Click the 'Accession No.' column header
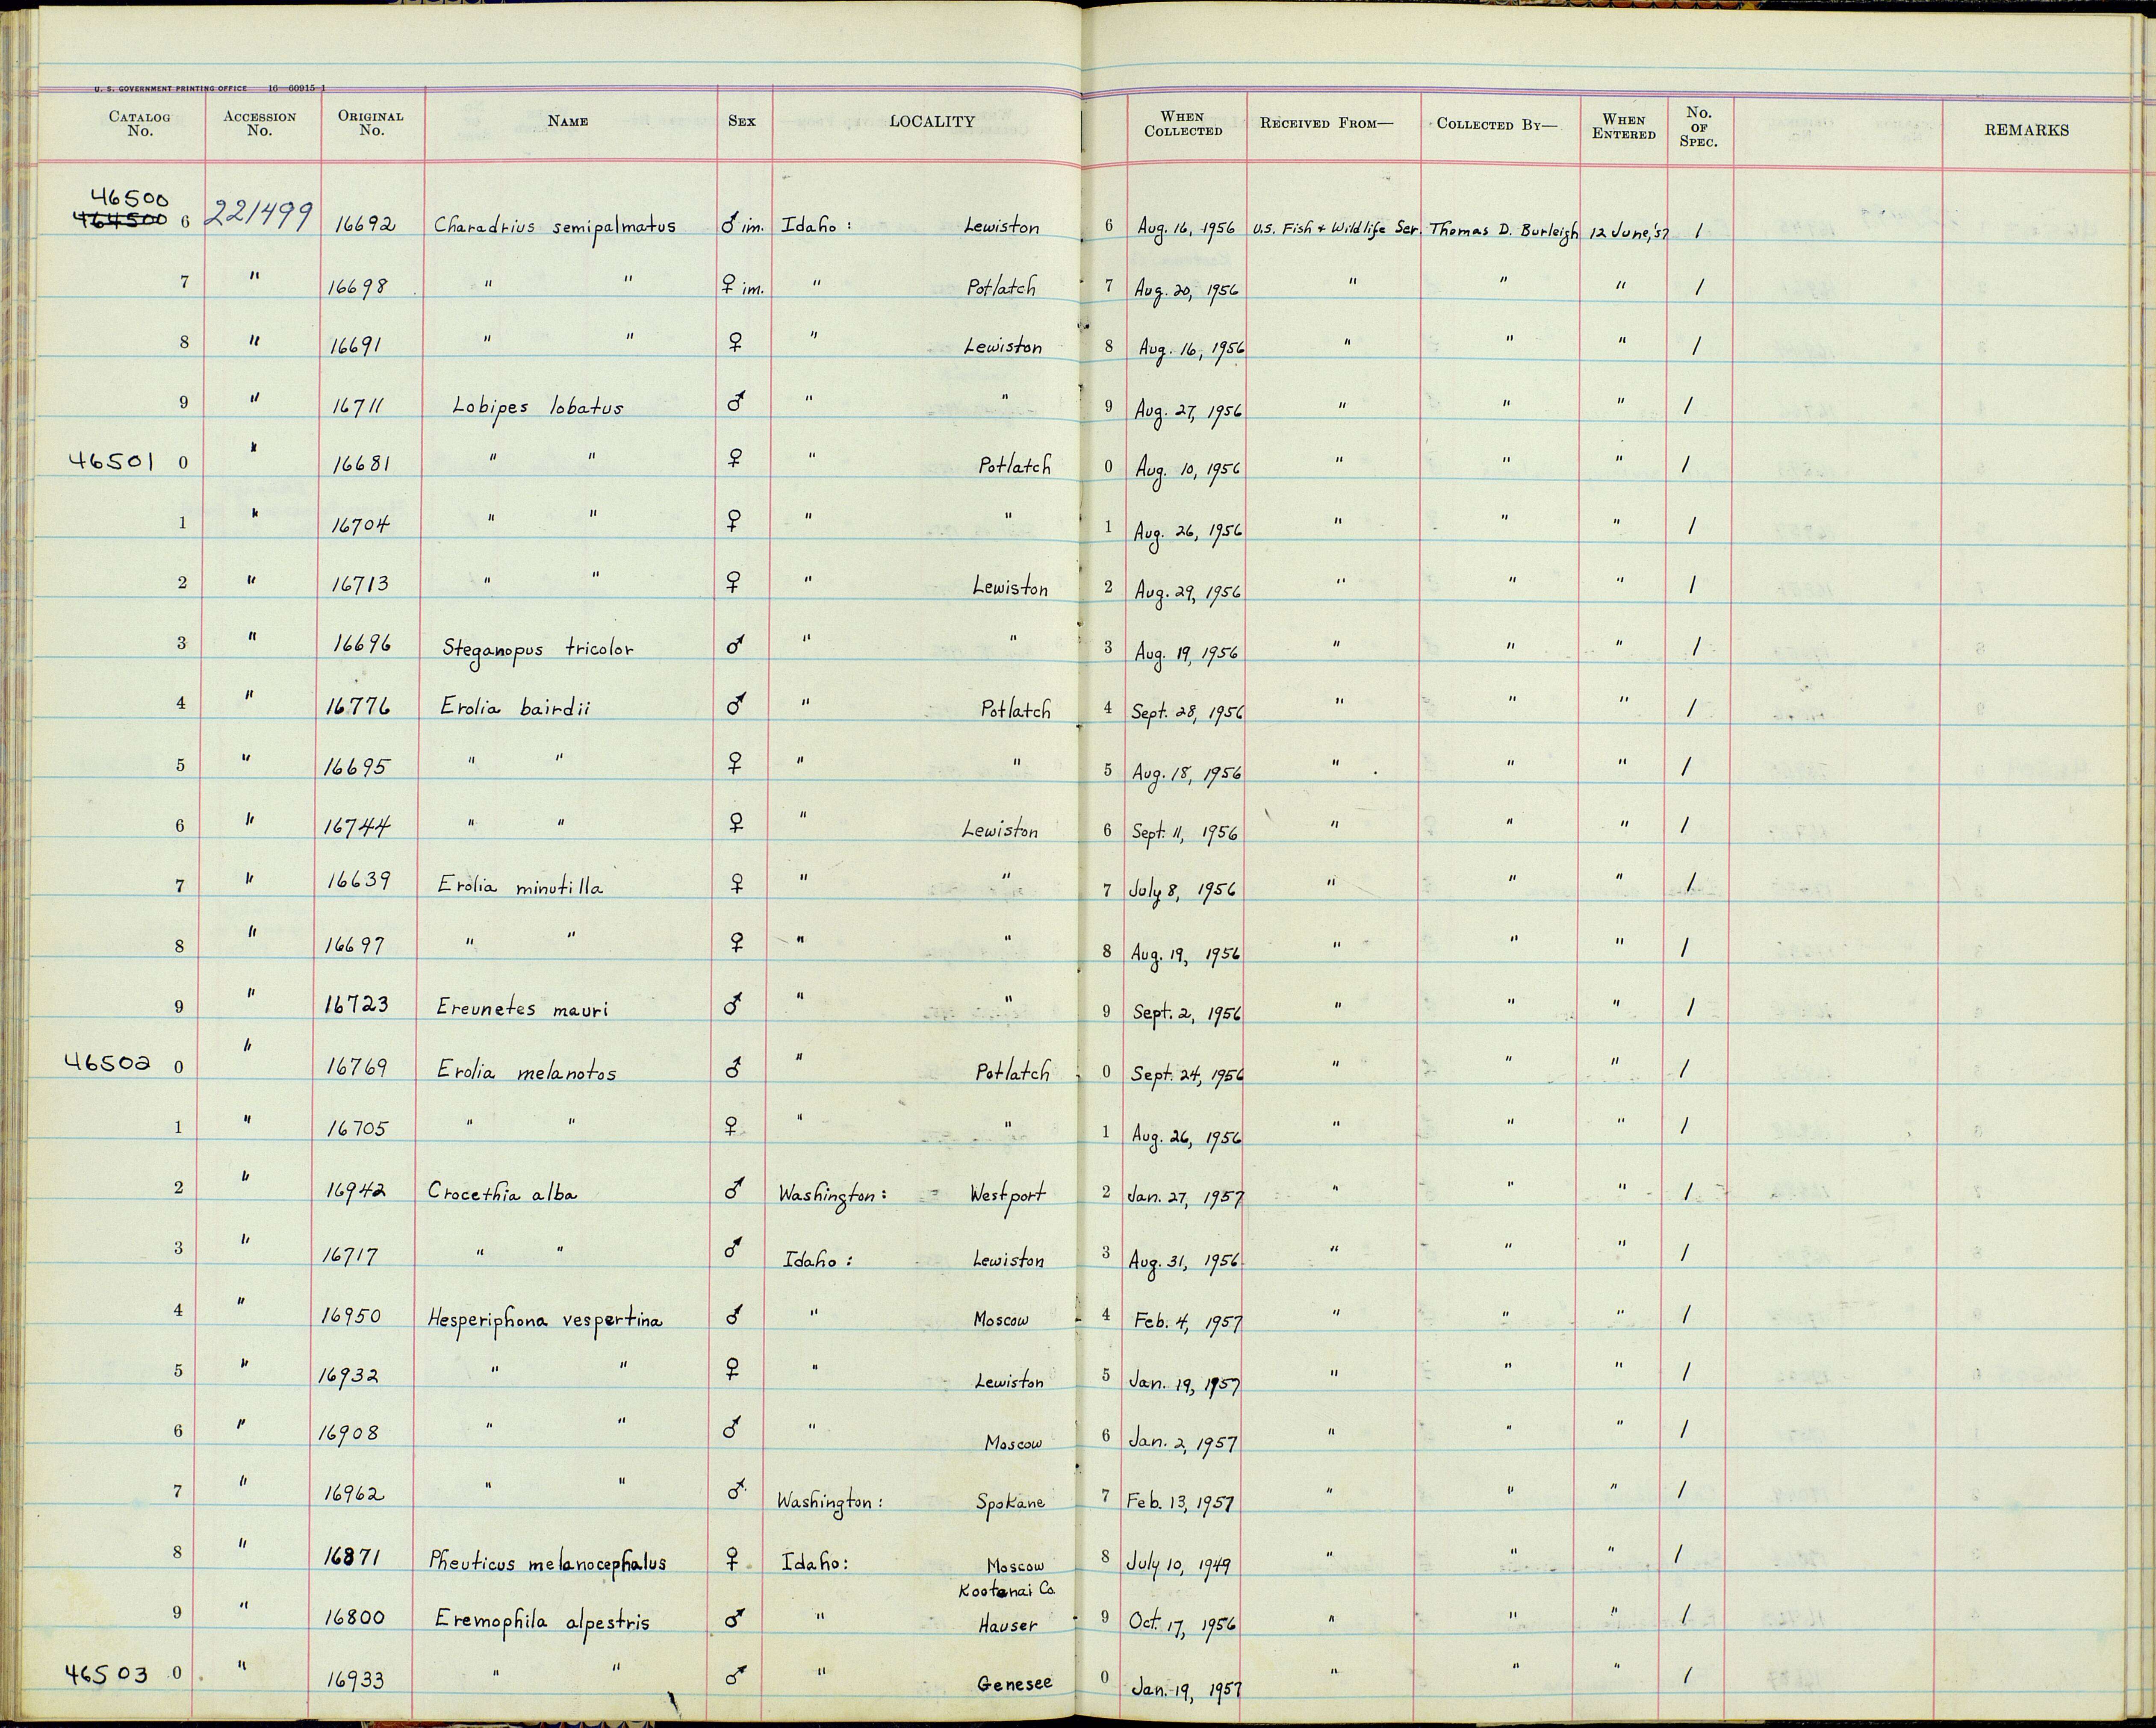Viewport: 2156px width, 1728px height. pos(259,123)
